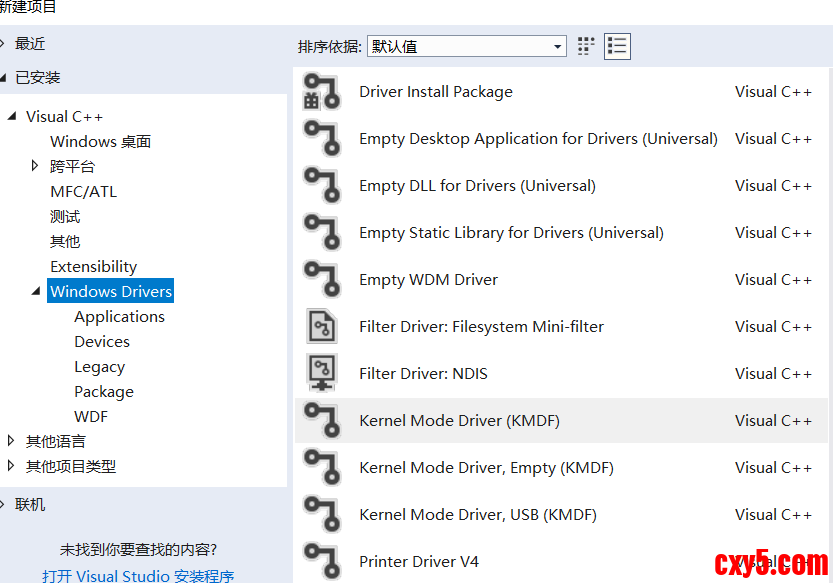Expand the 跨平台 tree node
Screen dimensions: 833x583
[36, 166]
